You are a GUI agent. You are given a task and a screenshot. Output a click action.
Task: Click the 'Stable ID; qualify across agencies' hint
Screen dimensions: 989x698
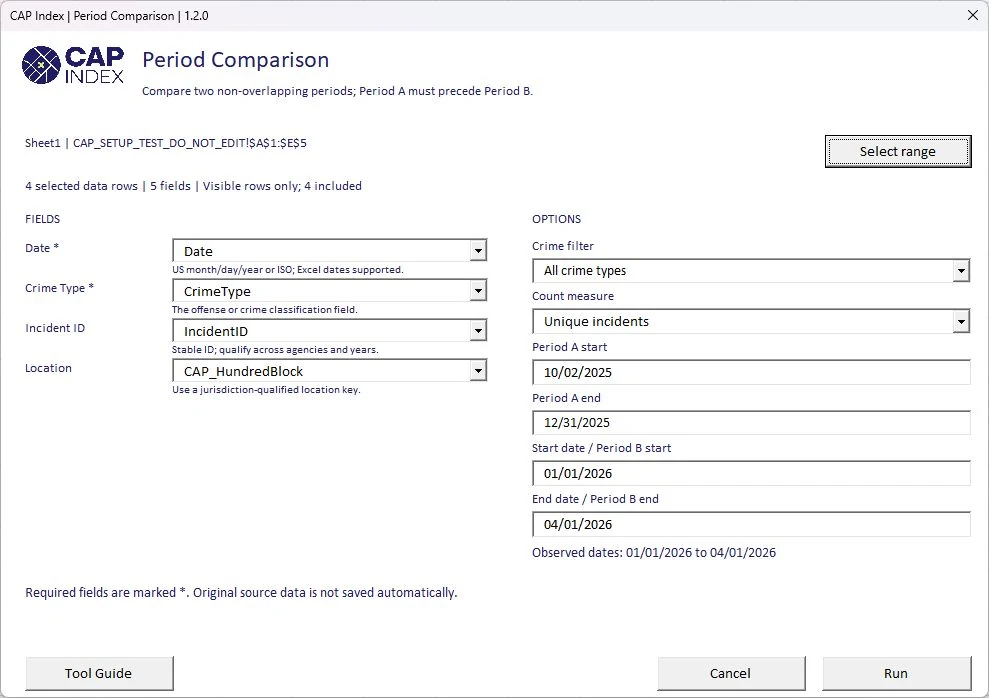[275, 350]
